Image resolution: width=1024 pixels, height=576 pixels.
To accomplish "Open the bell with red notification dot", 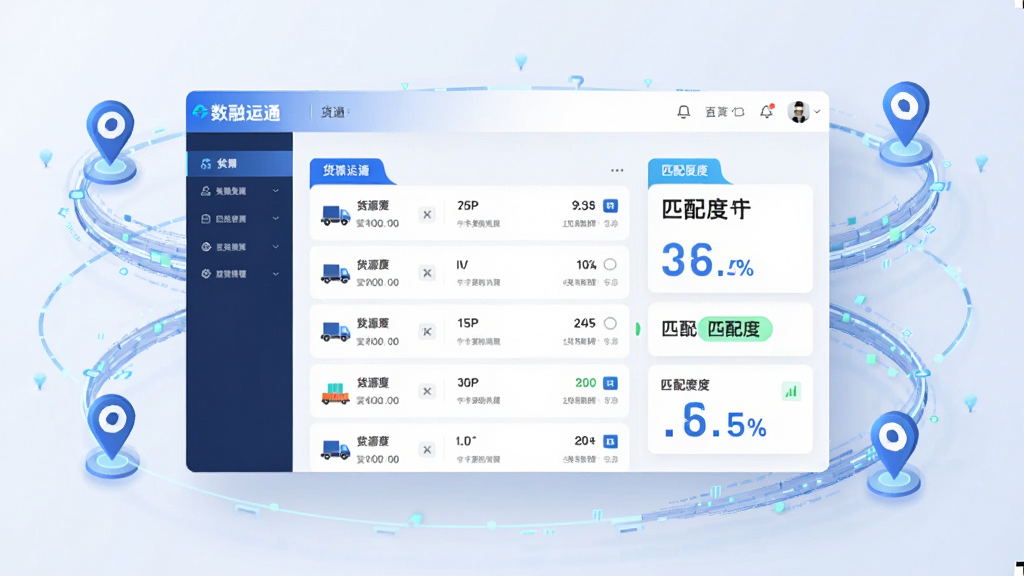I will 767,112.
